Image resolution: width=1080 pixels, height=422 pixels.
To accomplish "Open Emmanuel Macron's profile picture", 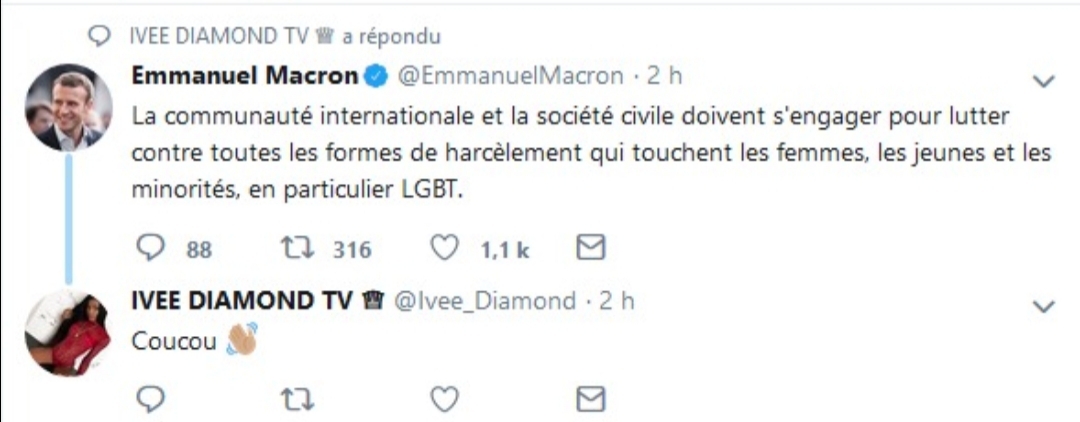I will (x=68, y=107).
